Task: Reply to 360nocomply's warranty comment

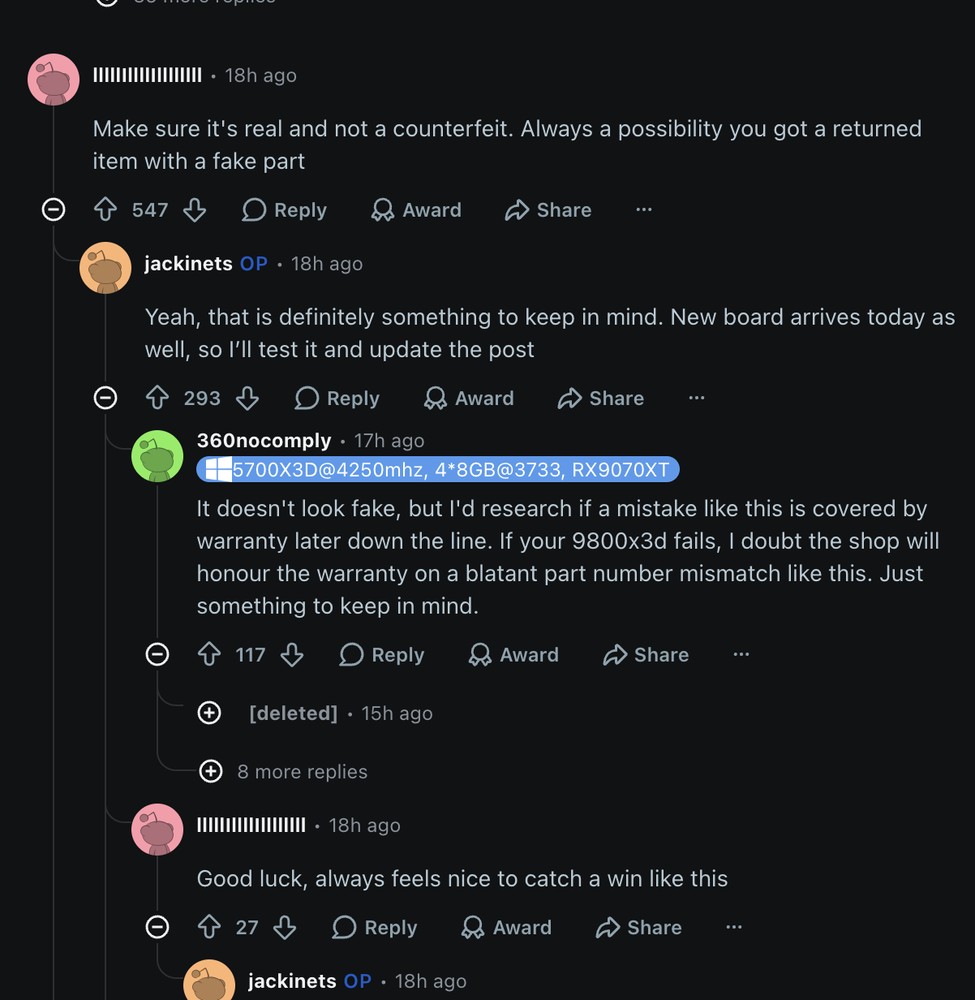Action: tap(381, 654)
